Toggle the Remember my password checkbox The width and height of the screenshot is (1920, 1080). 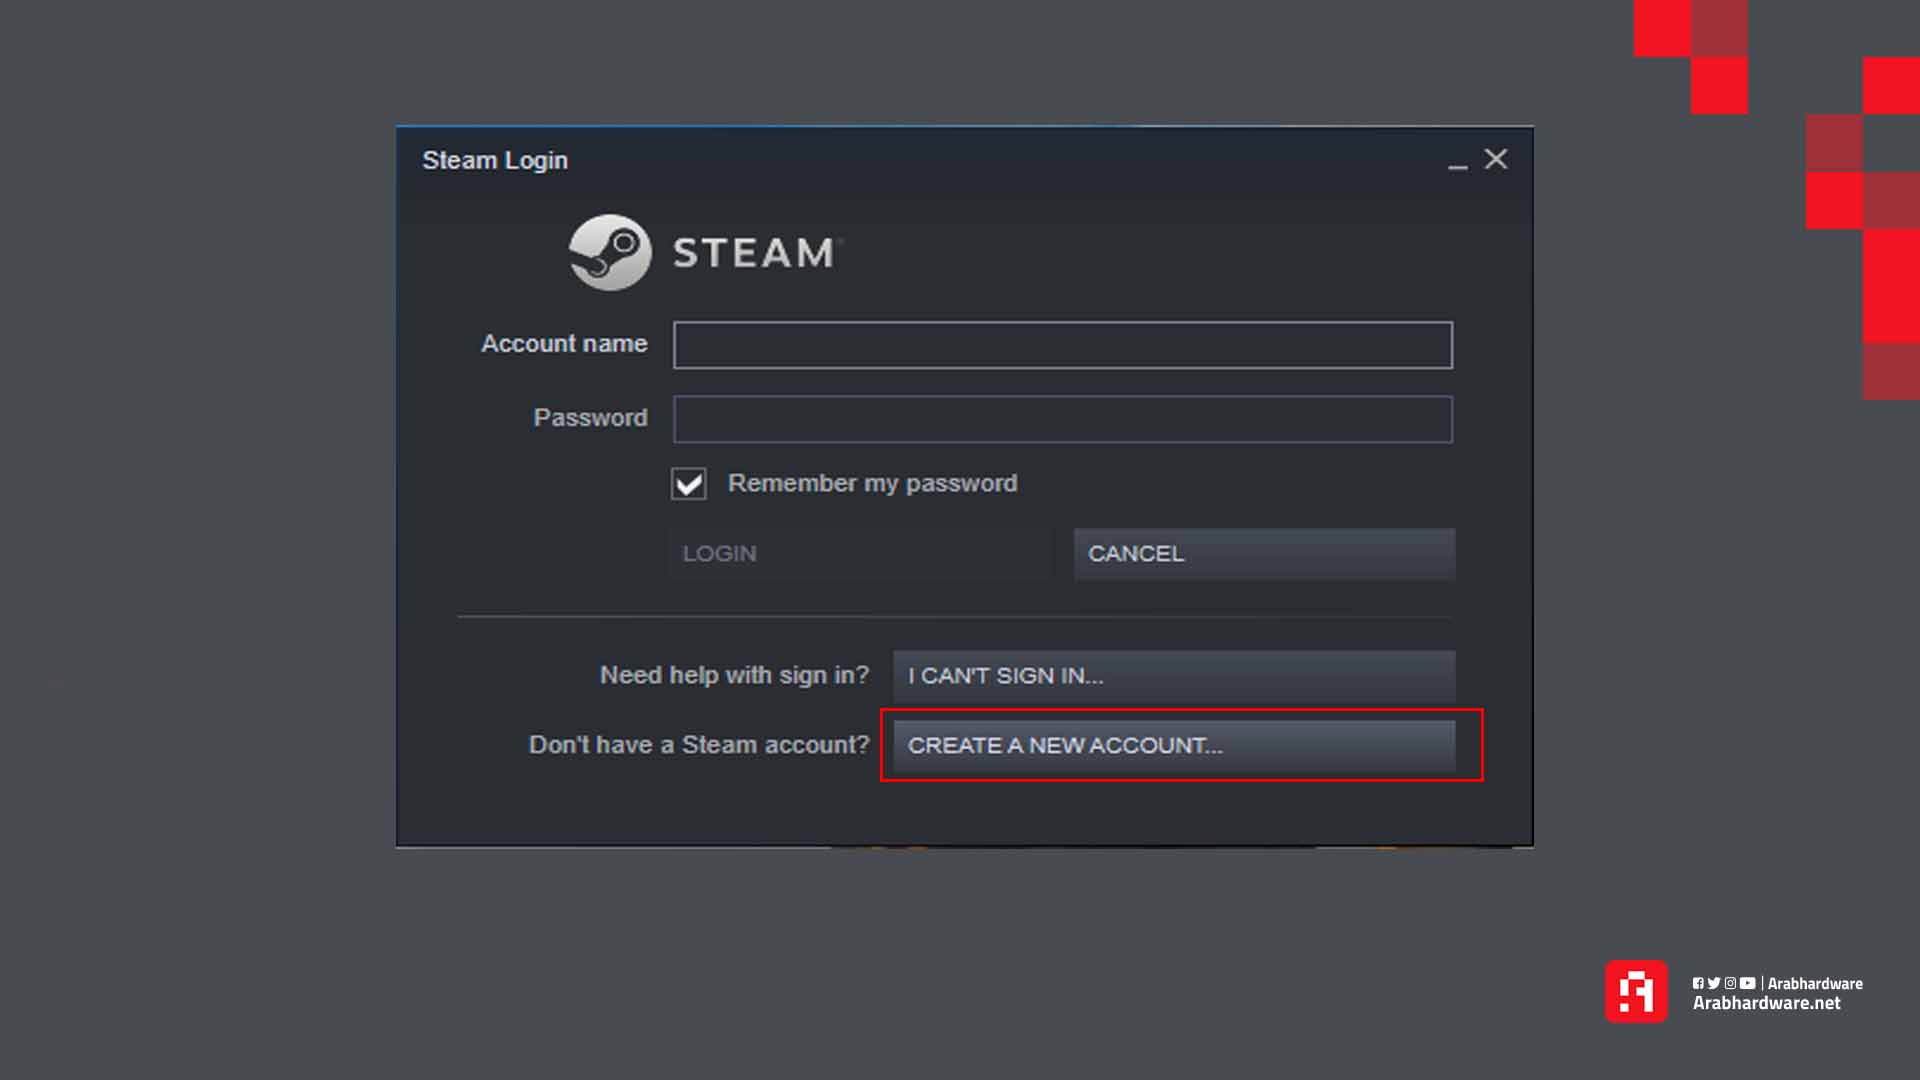[688, 484]
